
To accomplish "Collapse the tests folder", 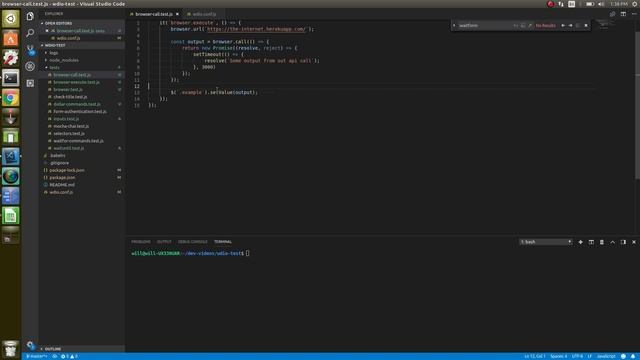I will (82, 67).
